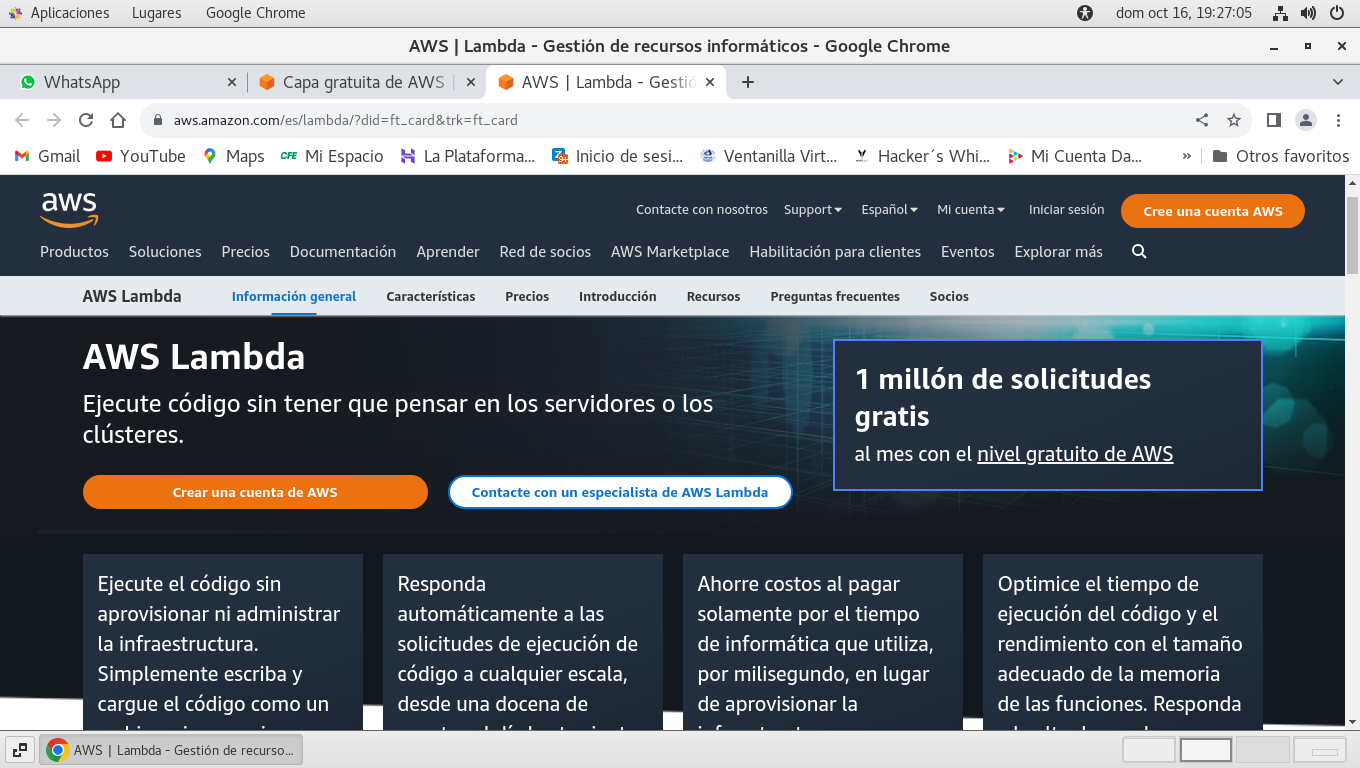Image resolution: width=1360 pixels, height=768 pixels.
Task: Open the system volume icon
Action: [x=1308, y=13]
